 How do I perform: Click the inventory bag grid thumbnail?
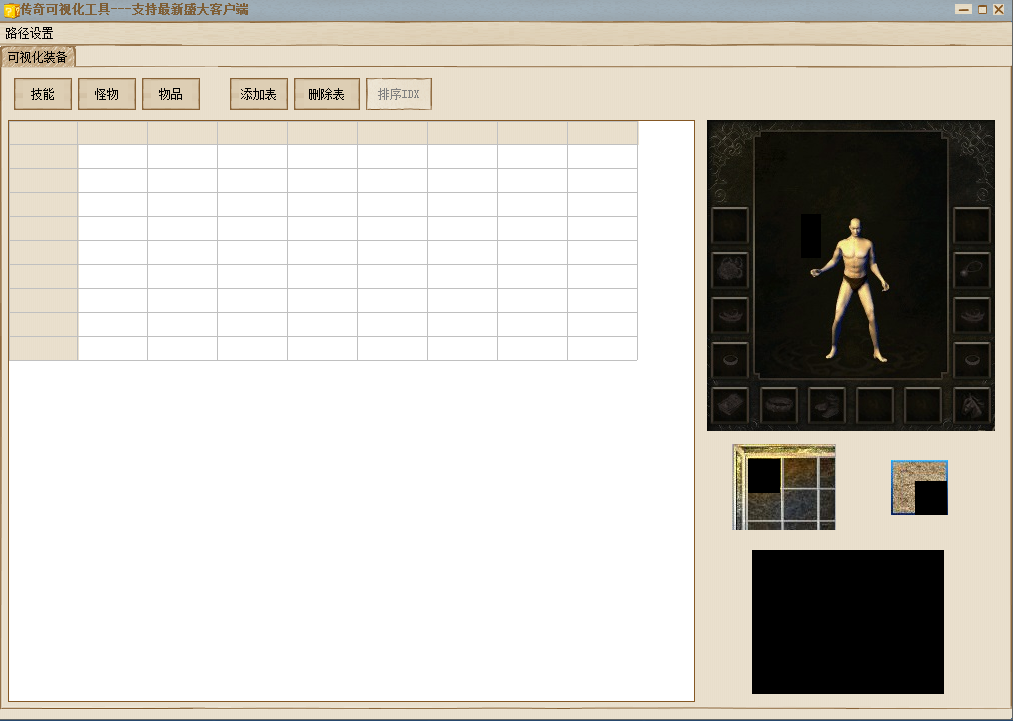click(784, 487)
